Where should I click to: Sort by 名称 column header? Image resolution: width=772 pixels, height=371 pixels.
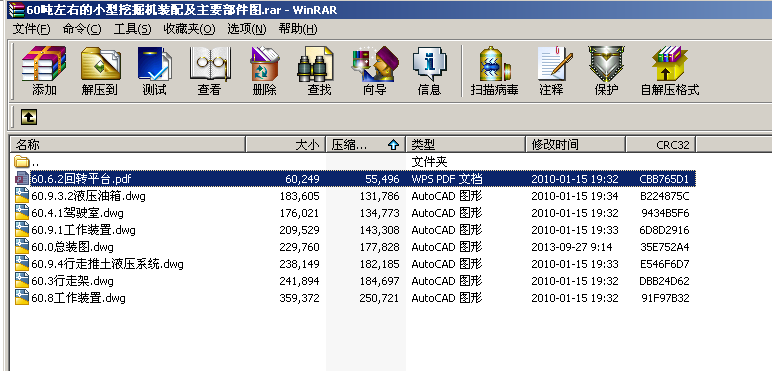click(128, 144)
